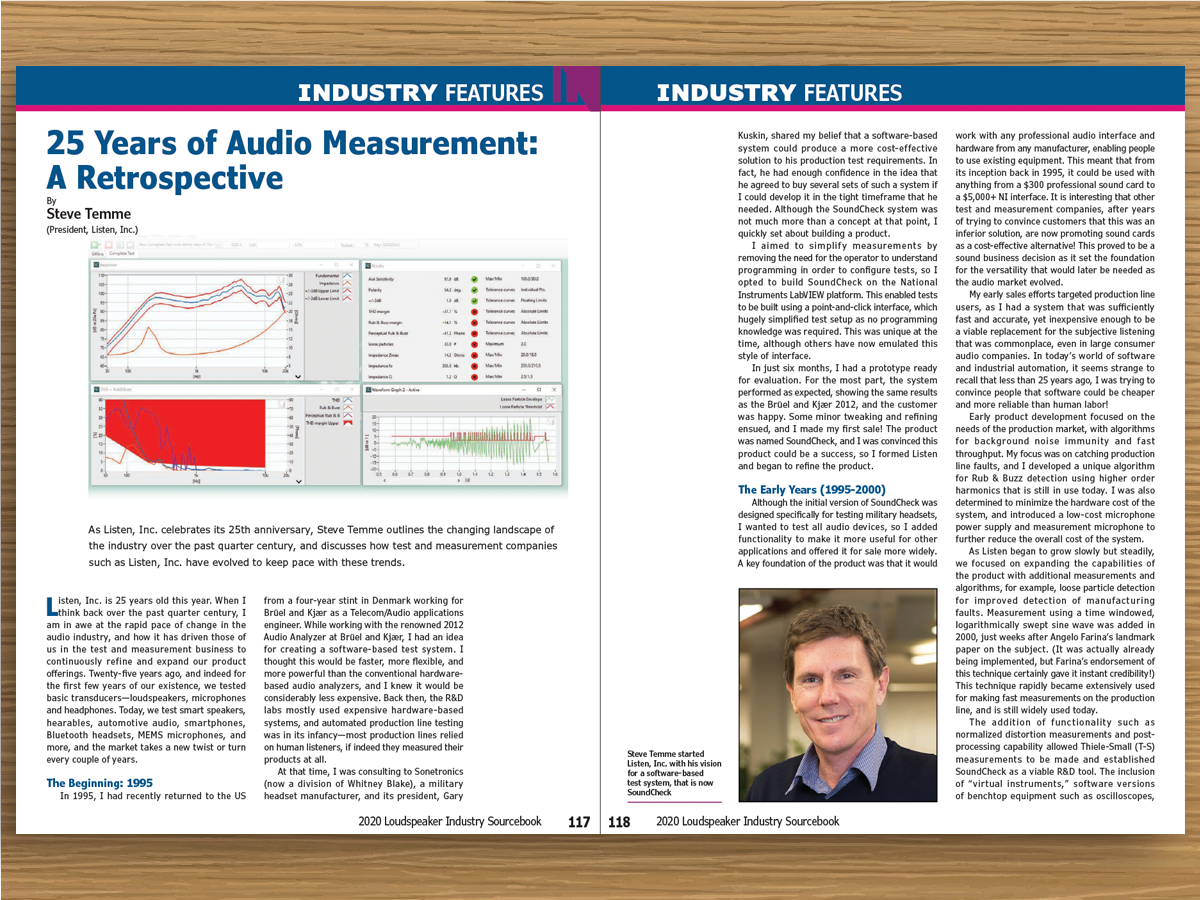Screen dimensions: 1200x900
Task: Click the THD margin Upper red legend swatch
Action: (x=347, y=423)
